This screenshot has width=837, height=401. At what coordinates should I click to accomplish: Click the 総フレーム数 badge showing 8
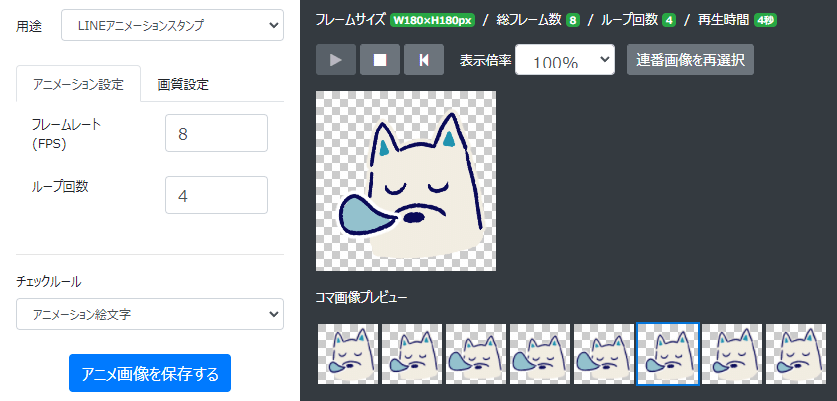coord(573,21)
